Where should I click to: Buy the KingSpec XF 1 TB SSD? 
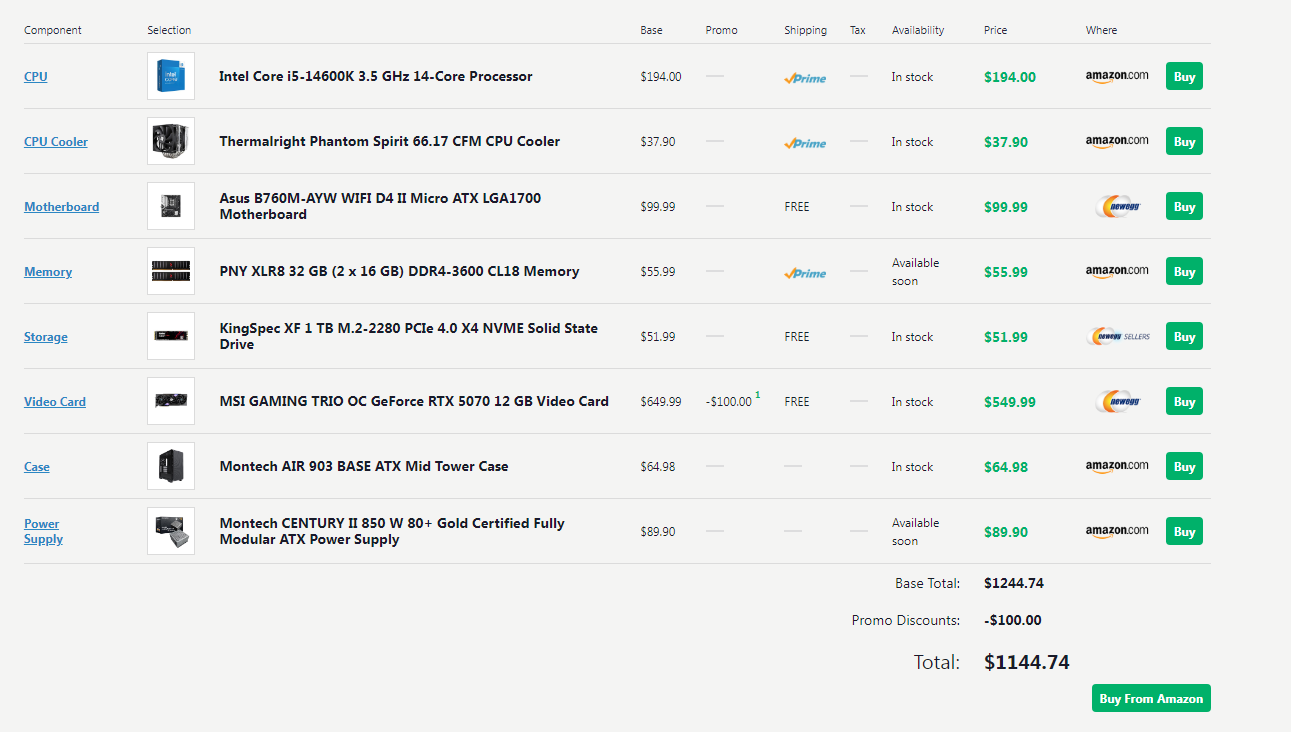point(1184,336)
